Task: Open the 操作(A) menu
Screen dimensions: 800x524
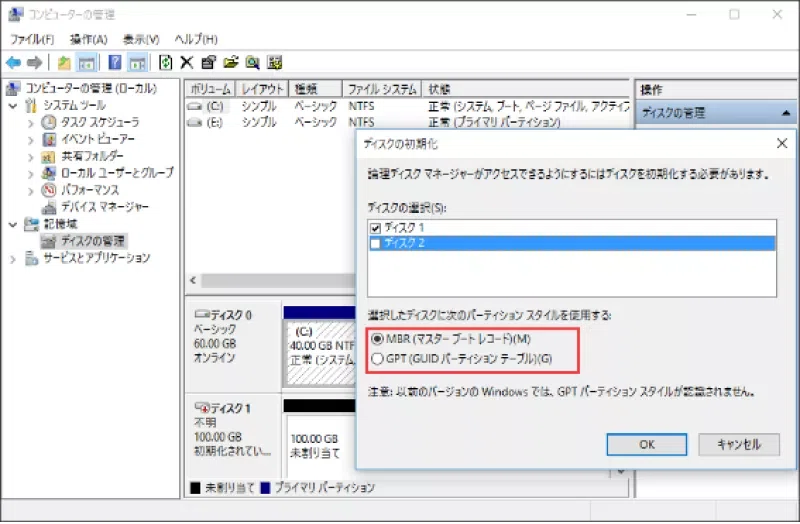Action: (88, 39)
